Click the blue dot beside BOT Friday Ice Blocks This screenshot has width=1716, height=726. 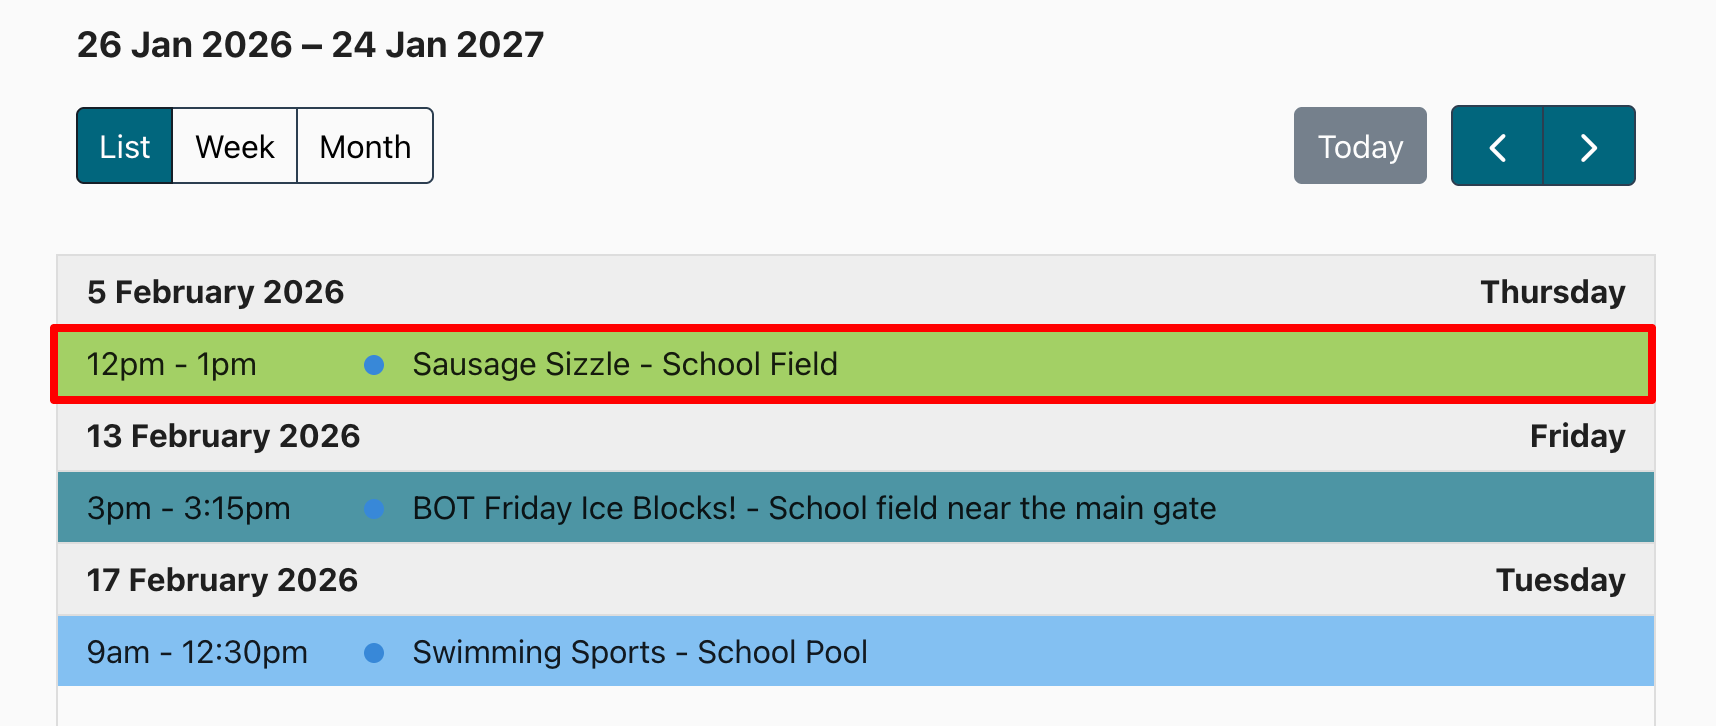click(x=374, y=509)
